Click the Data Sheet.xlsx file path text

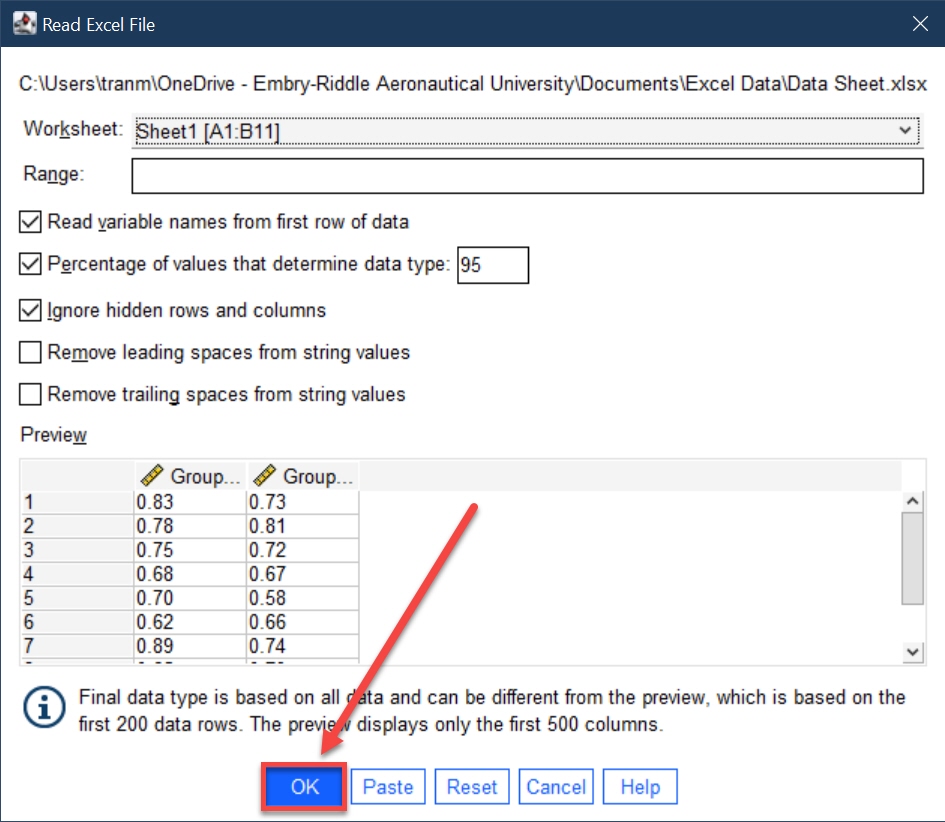(472, 84)
